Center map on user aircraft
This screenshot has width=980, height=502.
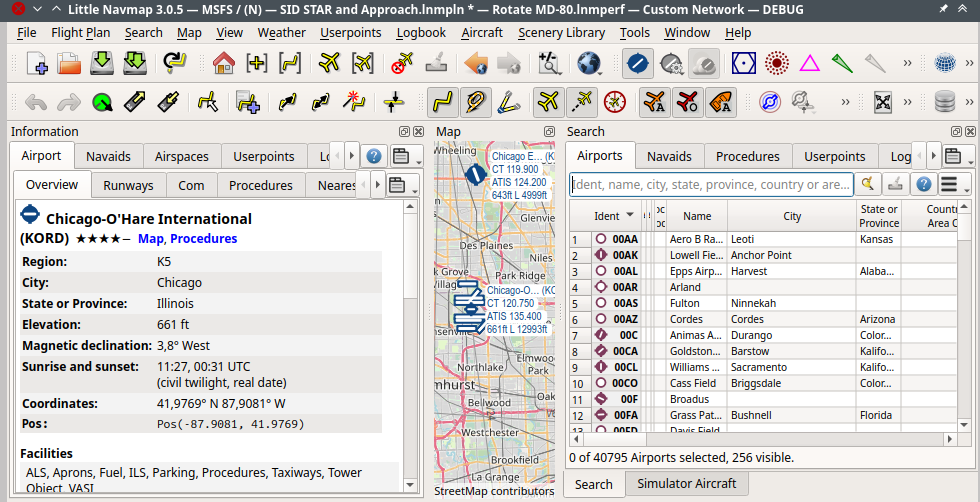[x=329, y=63]
